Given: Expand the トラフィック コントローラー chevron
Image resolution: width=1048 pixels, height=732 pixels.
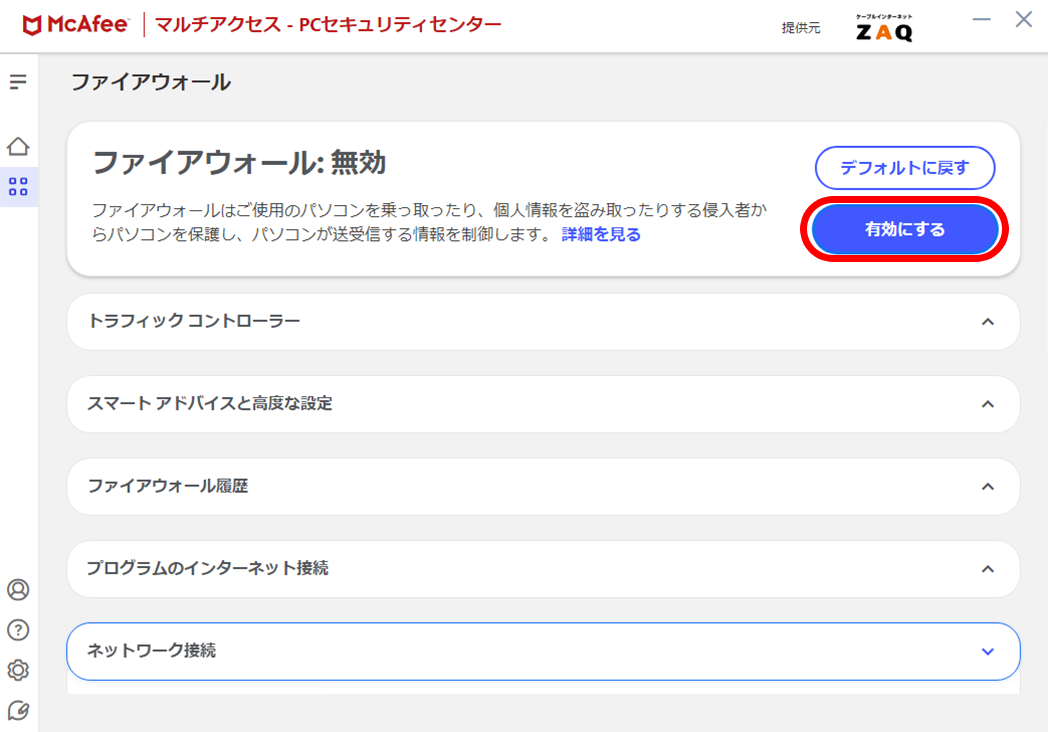Looking at the screenshot, I should [x=987, y=322].
